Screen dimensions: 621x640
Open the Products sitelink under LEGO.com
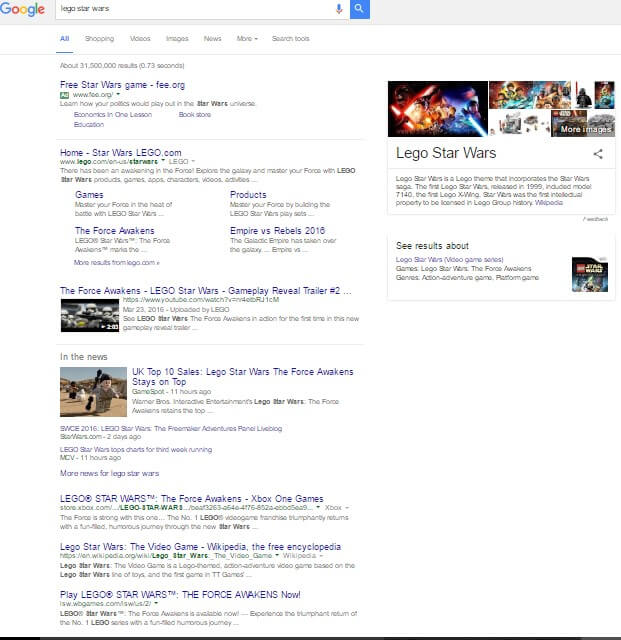[248, 195]
